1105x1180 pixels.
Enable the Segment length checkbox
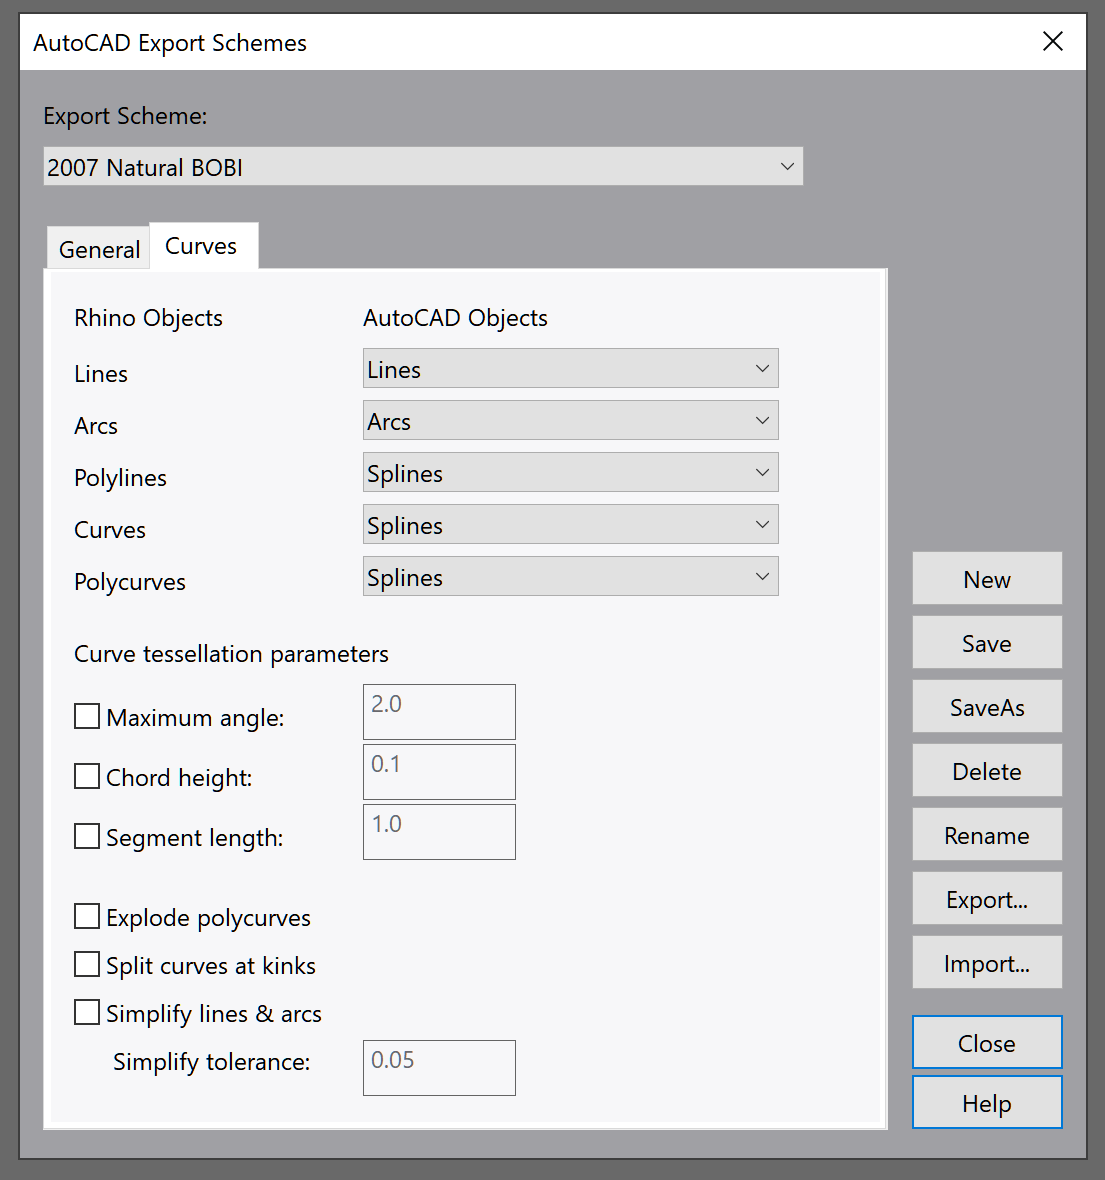[87, 836]
